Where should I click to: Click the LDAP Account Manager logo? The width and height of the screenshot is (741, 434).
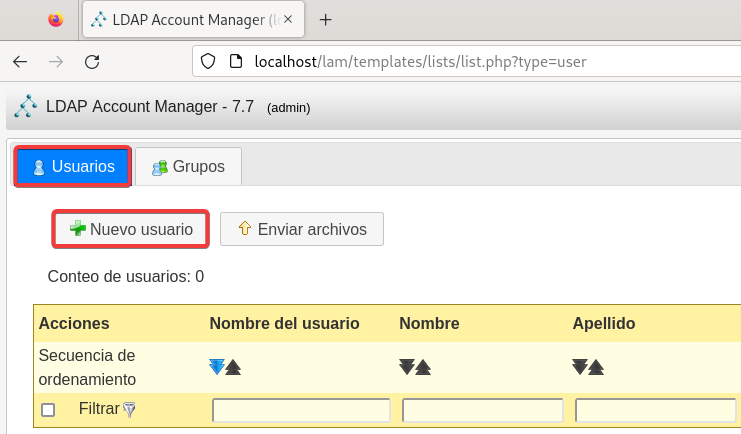26,106
